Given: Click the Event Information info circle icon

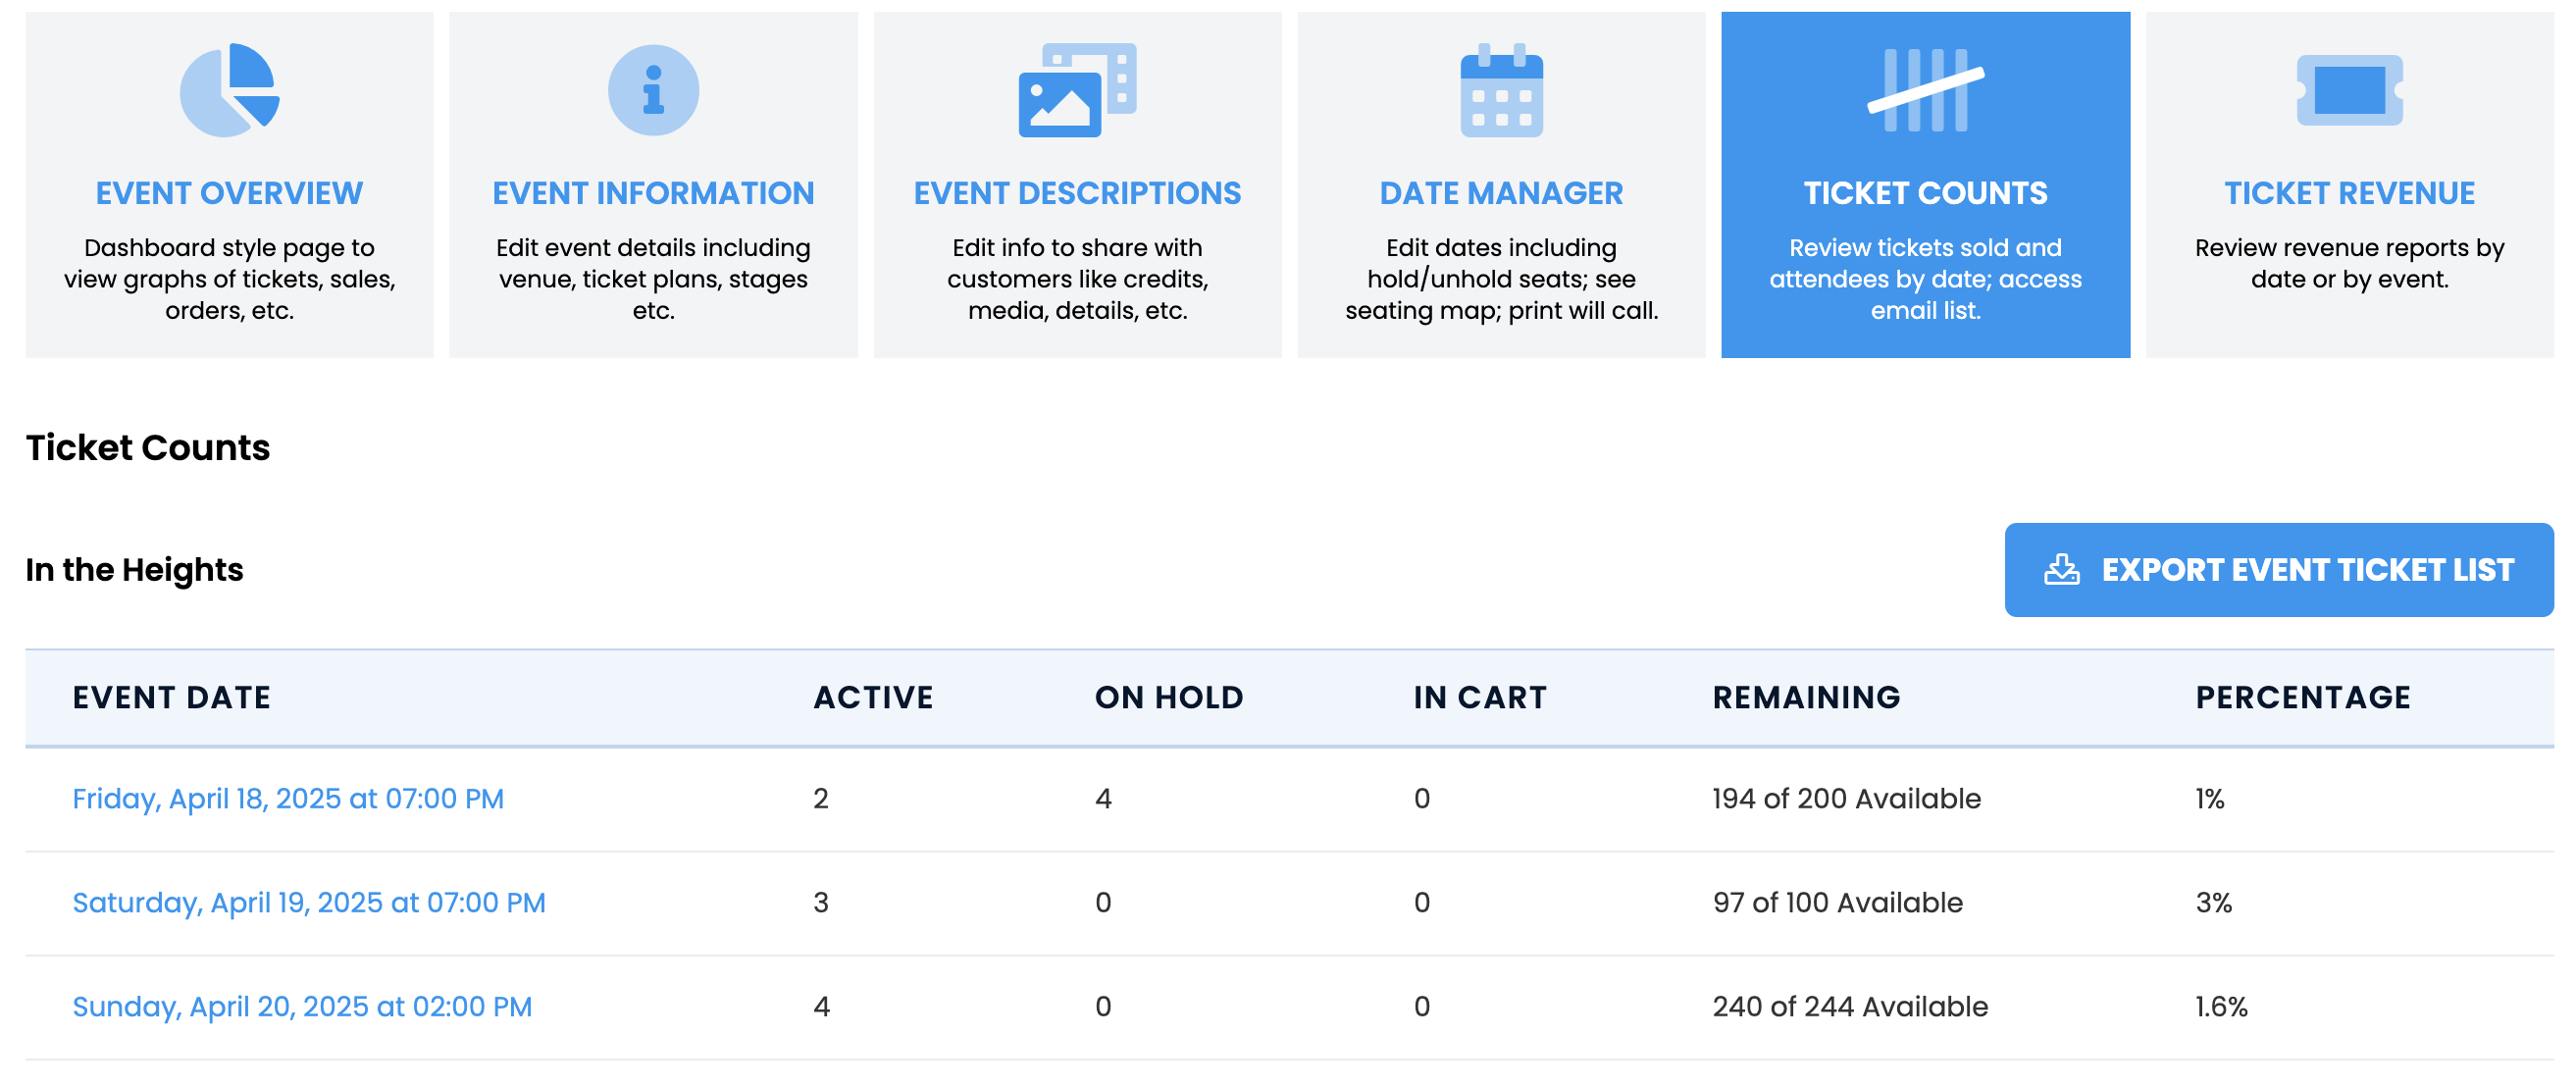Looking at the screenshot, I should click(653, 90).
